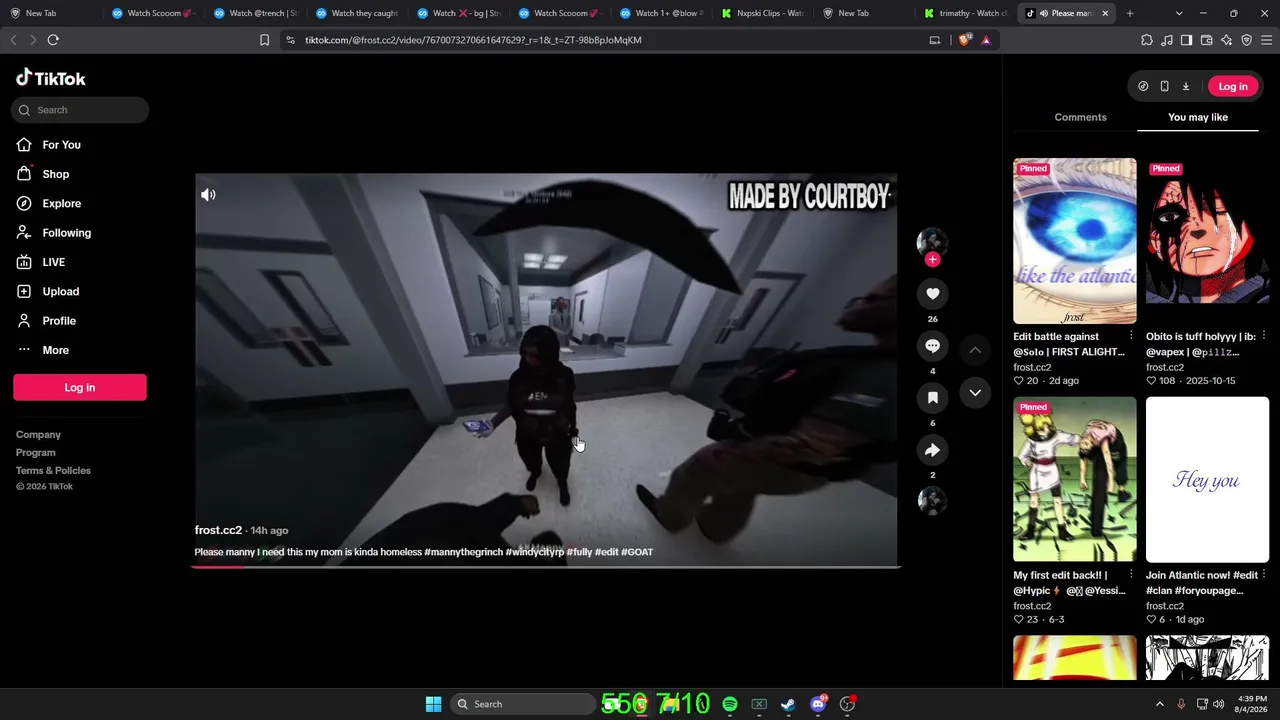
Task: Open Leo AI sparkle icon
Action: [x=1226, y=40]
